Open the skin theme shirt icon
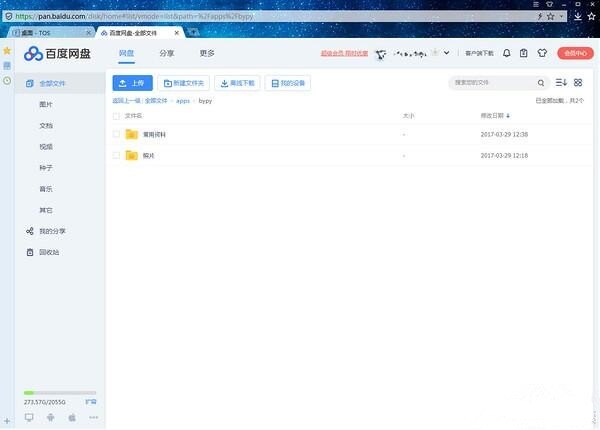Image resolution: width=600 pixels, height=430 pixels. 542,53
